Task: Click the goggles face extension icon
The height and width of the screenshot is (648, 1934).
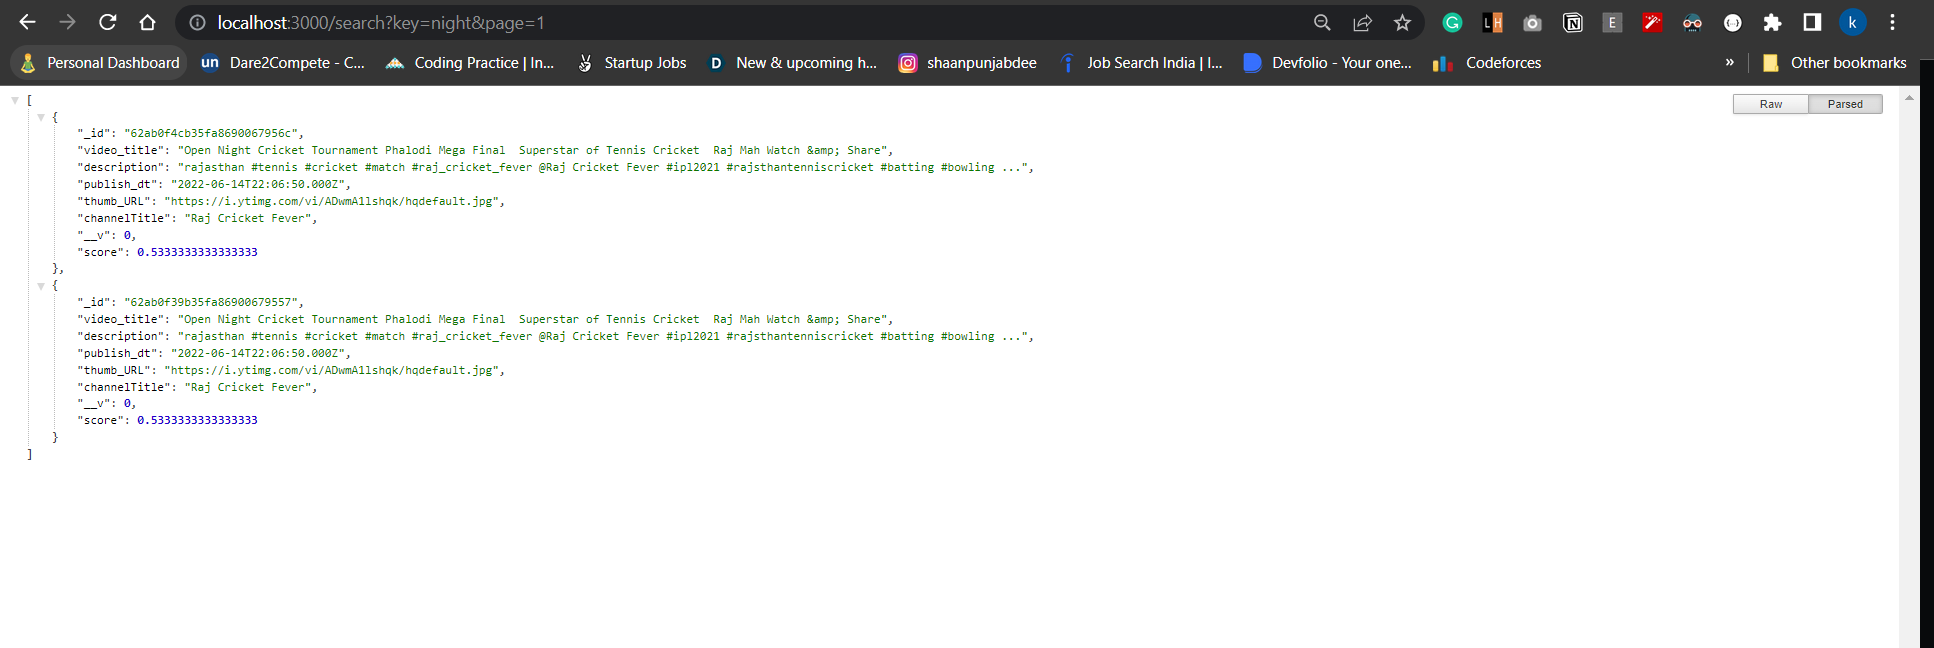Action: [x=1692, y=23]
